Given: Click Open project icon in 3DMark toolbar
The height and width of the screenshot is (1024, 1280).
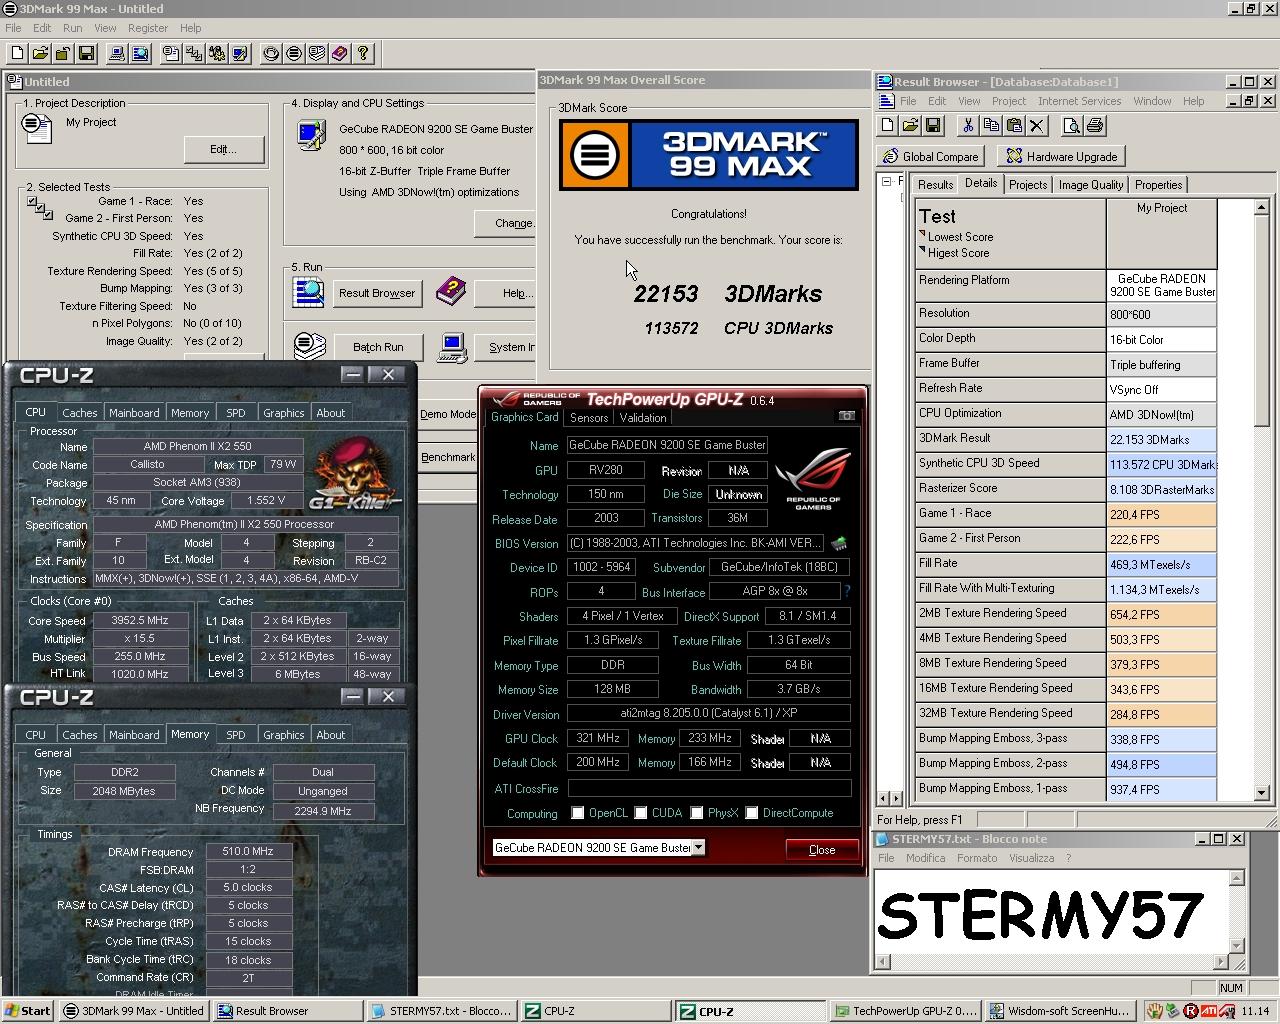Looking at the screenshot, I should (40, 53).
